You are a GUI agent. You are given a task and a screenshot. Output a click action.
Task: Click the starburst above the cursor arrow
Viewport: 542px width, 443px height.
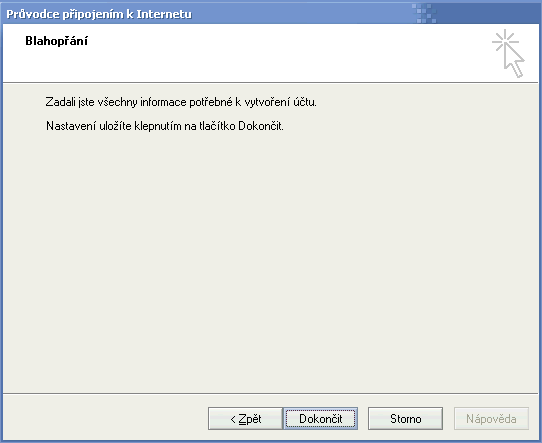point(505,41)
